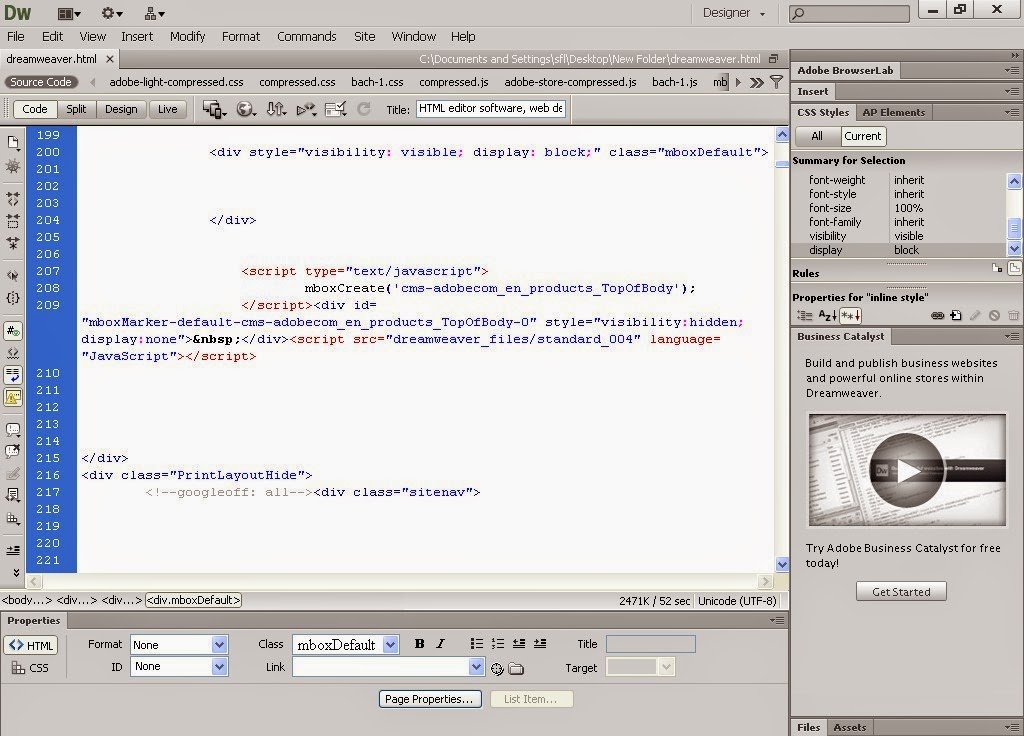Open the Modify menu
1024x736 pixels.
[187, 37]
